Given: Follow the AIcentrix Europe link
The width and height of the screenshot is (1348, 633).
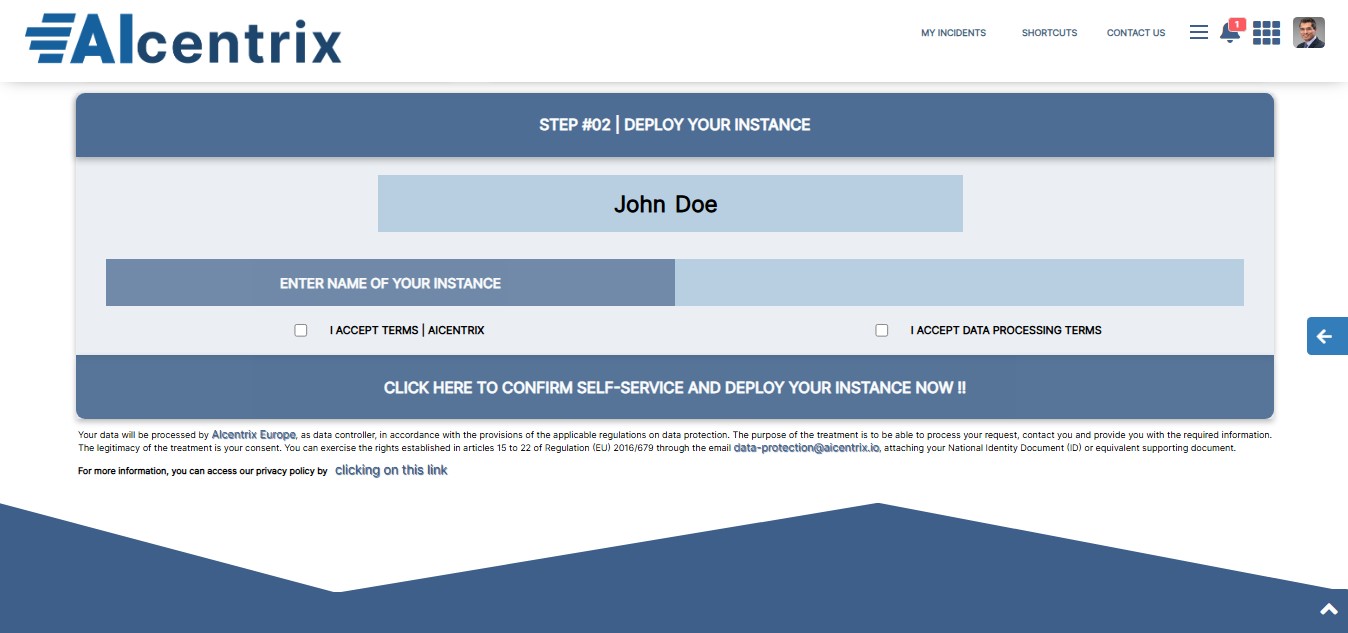Looking at the screenshot, I should pyautogui.click(x=253, y=435).
